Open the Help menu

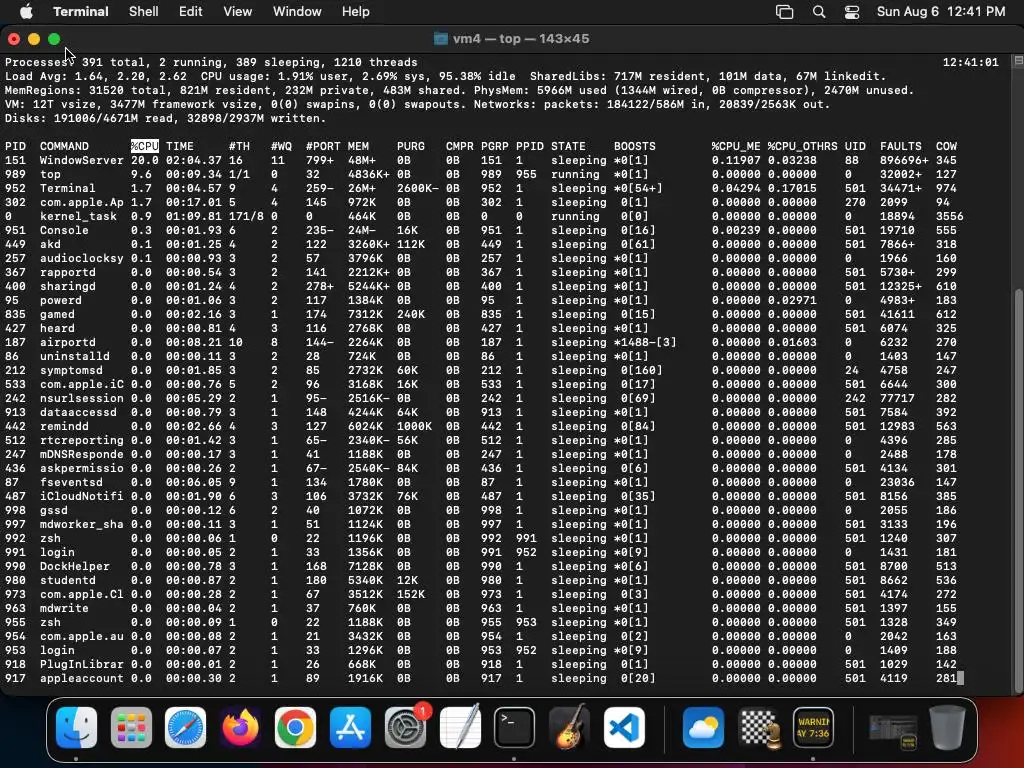(355, 12)
